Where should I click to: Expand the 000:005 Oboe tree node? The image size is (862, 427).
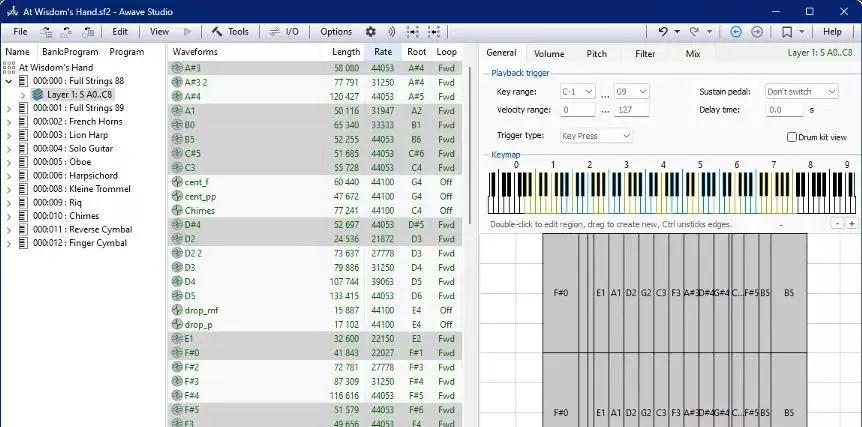9,162
